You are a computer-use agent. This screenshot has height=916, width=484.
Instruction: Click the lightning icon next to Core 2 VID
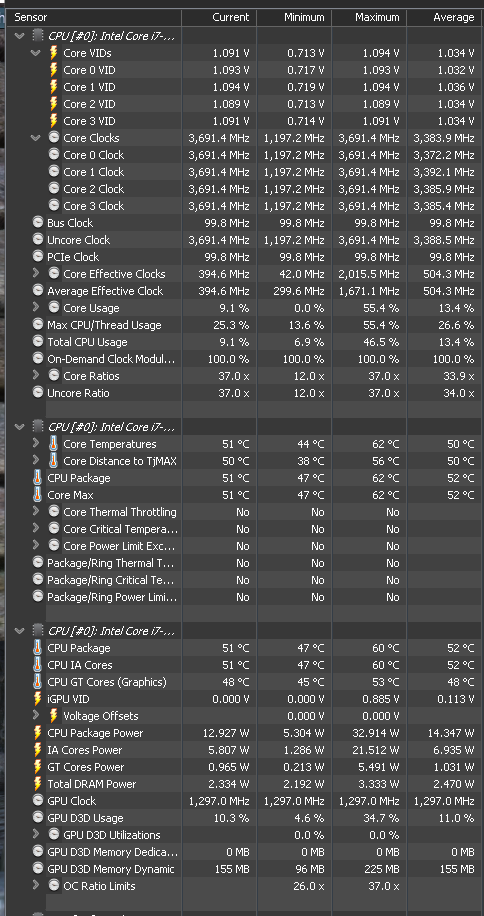click(54, 103)
